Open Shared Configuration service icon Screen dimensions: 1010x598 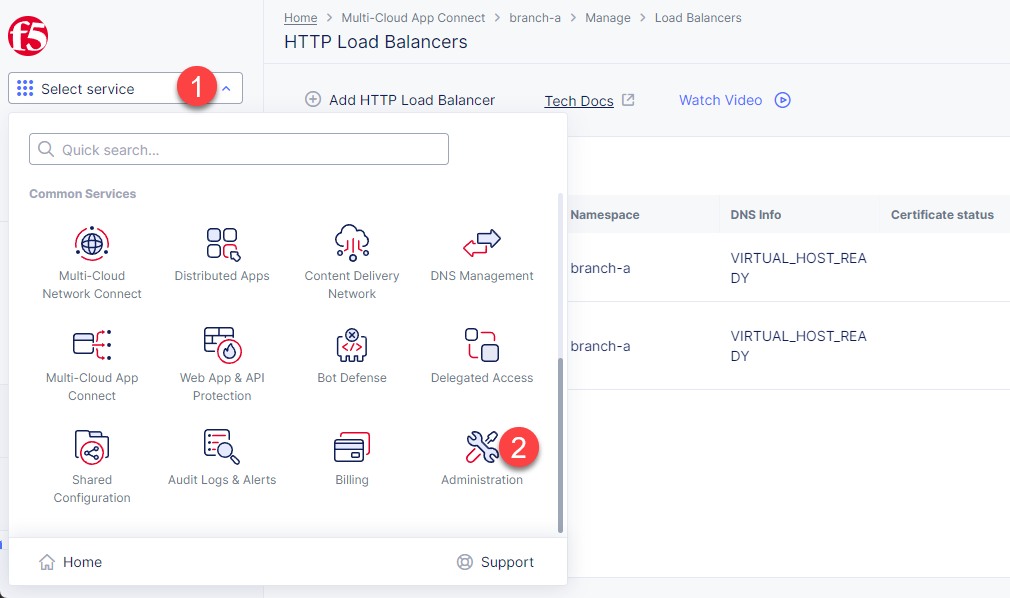point(92,447)
